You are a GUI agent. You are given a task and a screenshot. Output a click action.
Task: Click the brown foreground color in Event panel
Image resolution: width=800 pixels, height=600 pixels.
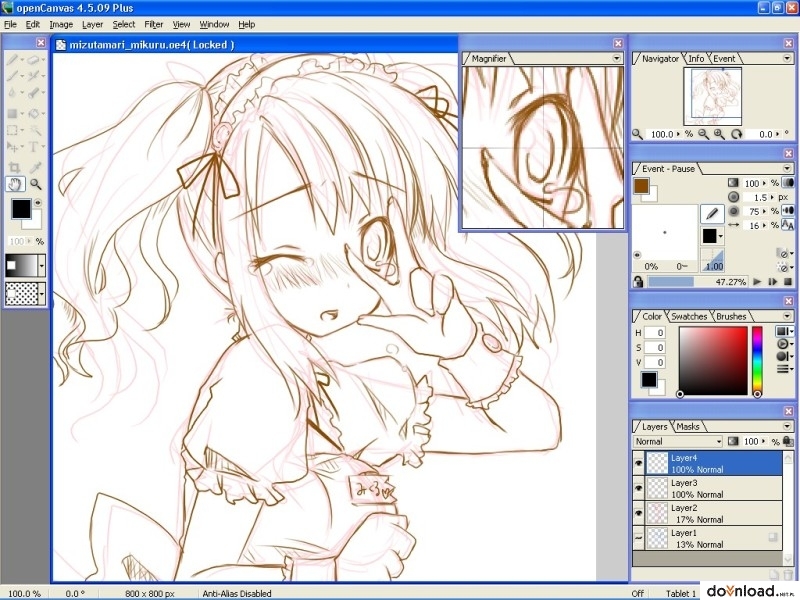point(641,186)
